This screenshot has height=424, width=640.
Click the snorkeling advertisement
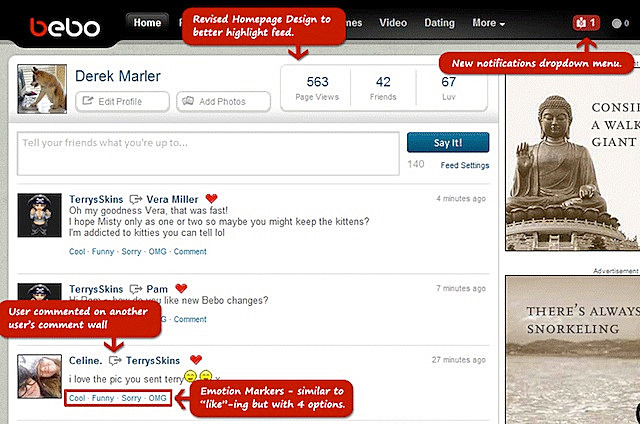click(573, 350)
